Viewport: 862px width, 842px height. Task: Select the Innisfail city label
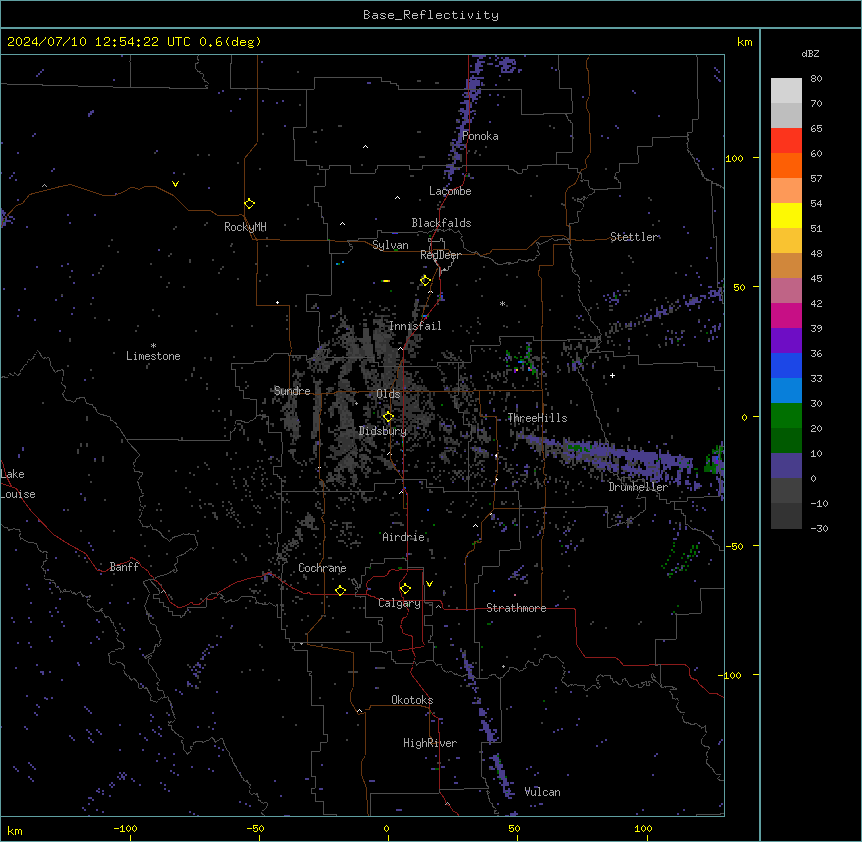[415, 326]
